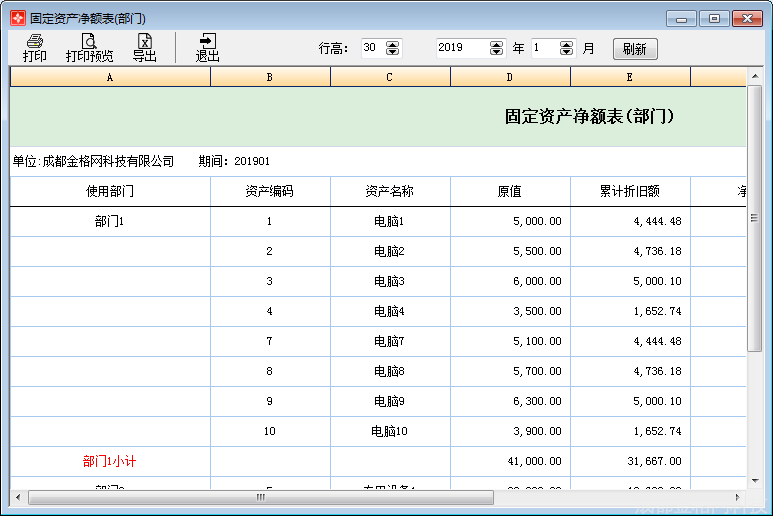This screenshot has width=773, height=516.
Task: Decrease the year 2019 spinner
Action: coord(497,52)
